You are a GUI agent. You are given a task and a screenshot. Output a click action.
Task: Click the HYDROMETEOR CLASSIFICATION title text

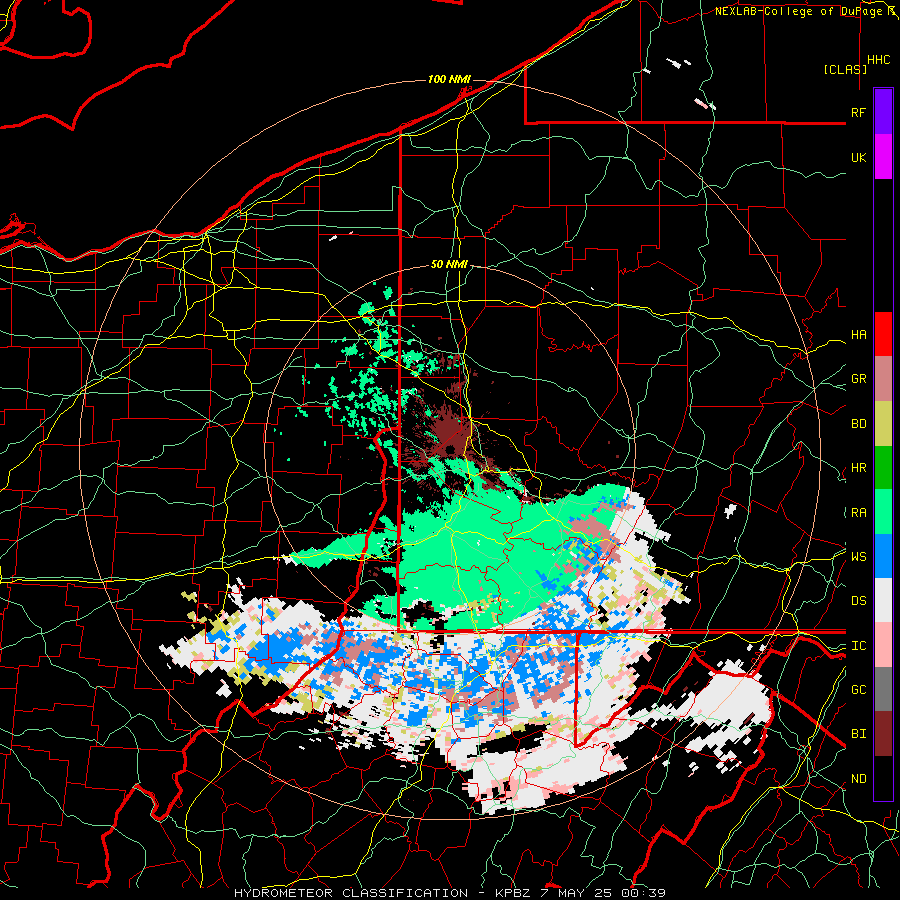pos(351,893)
